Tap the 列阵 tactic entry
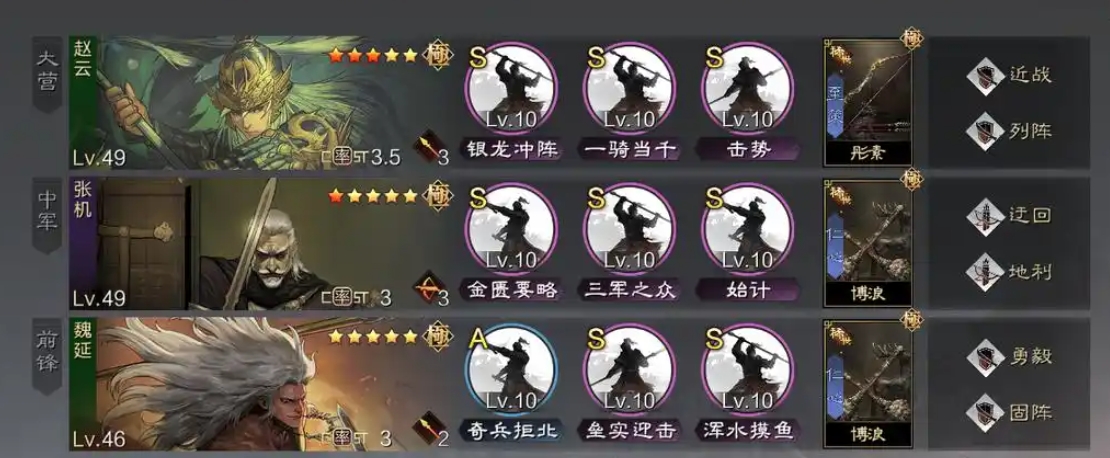The width and height of the screenshot is (1110, 458). (x=1009, y=131)
